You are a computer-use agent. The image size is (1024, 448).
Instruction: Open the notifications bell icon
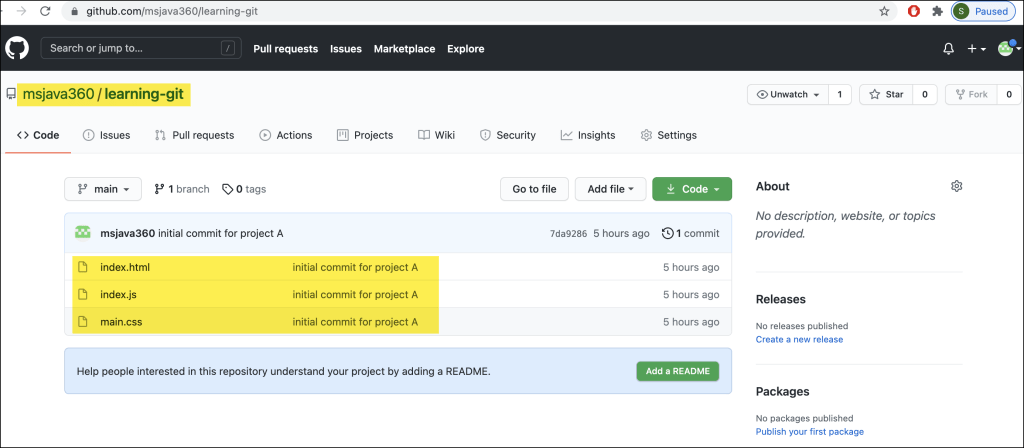pyautogui.click(x=948, y=49)
